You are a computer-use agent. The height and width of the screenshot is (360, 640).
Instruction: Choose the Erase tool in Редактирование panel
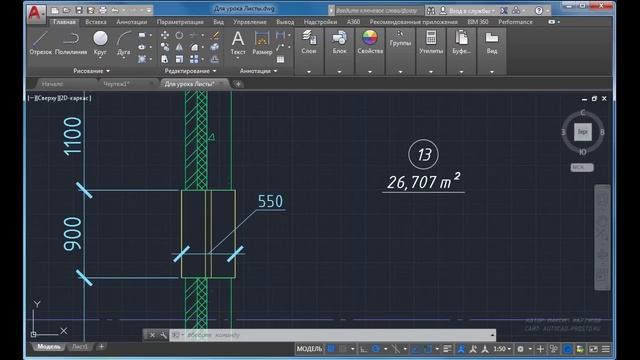[x=215, y=36]
